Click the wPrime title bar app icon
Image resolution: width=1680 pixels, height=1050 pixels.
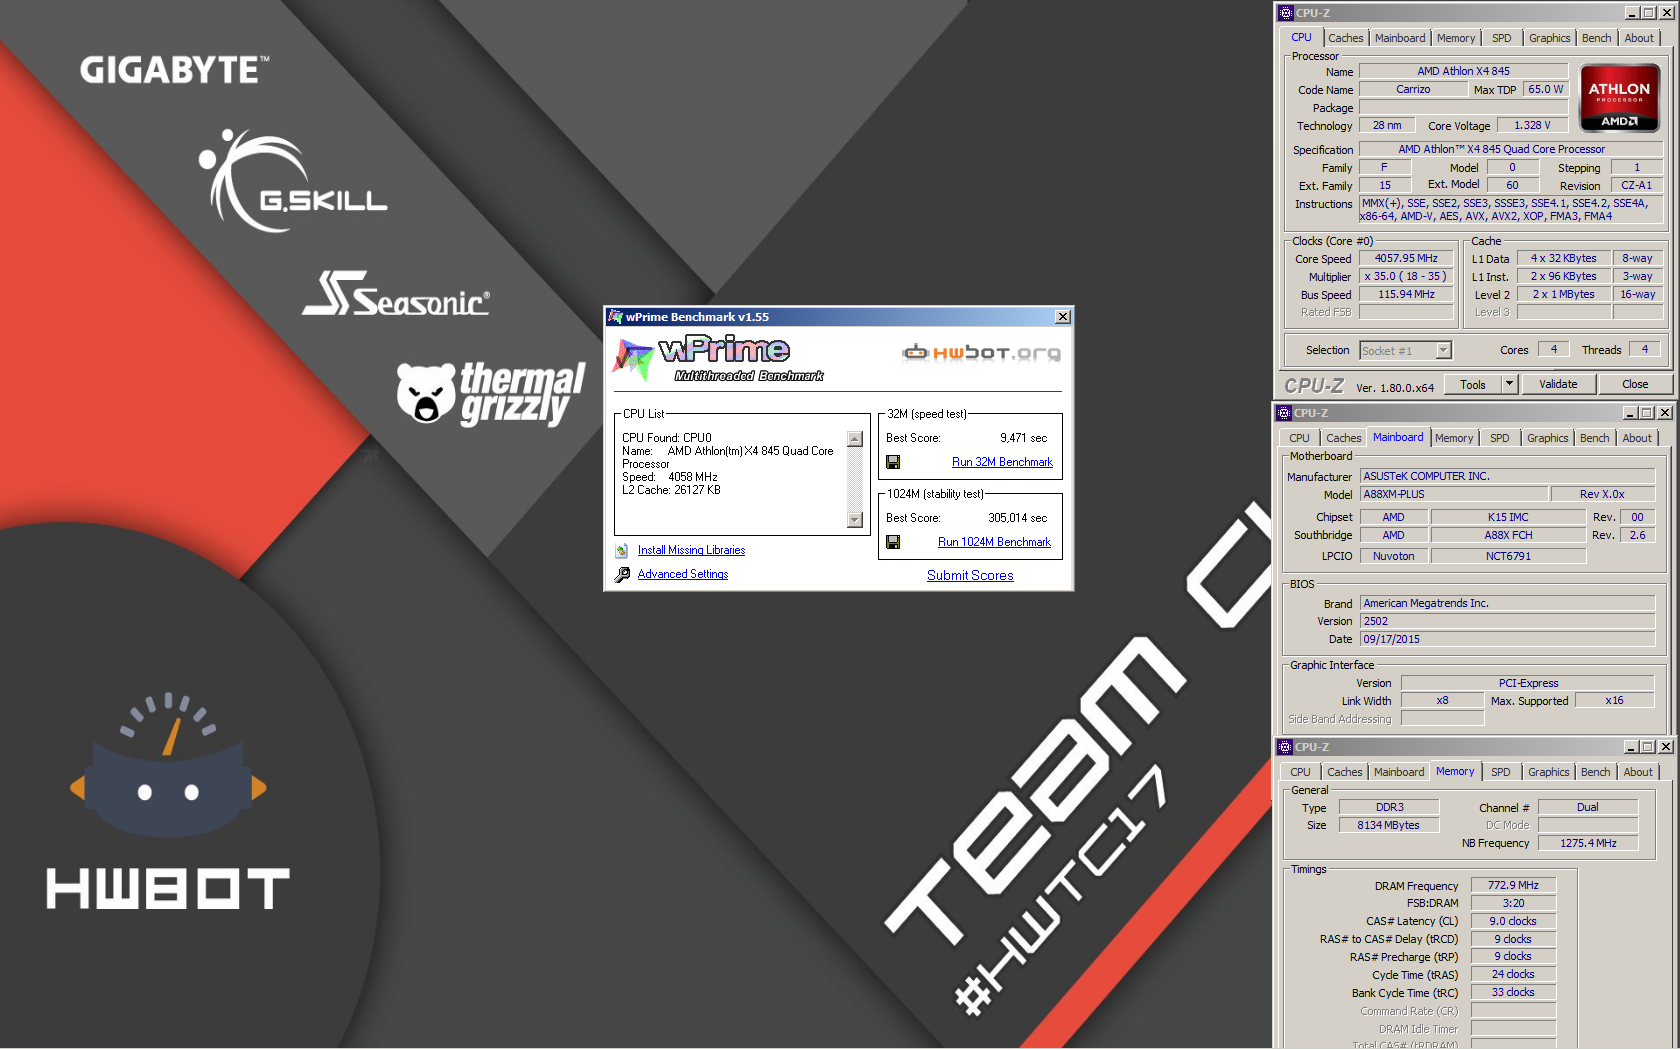616,317
